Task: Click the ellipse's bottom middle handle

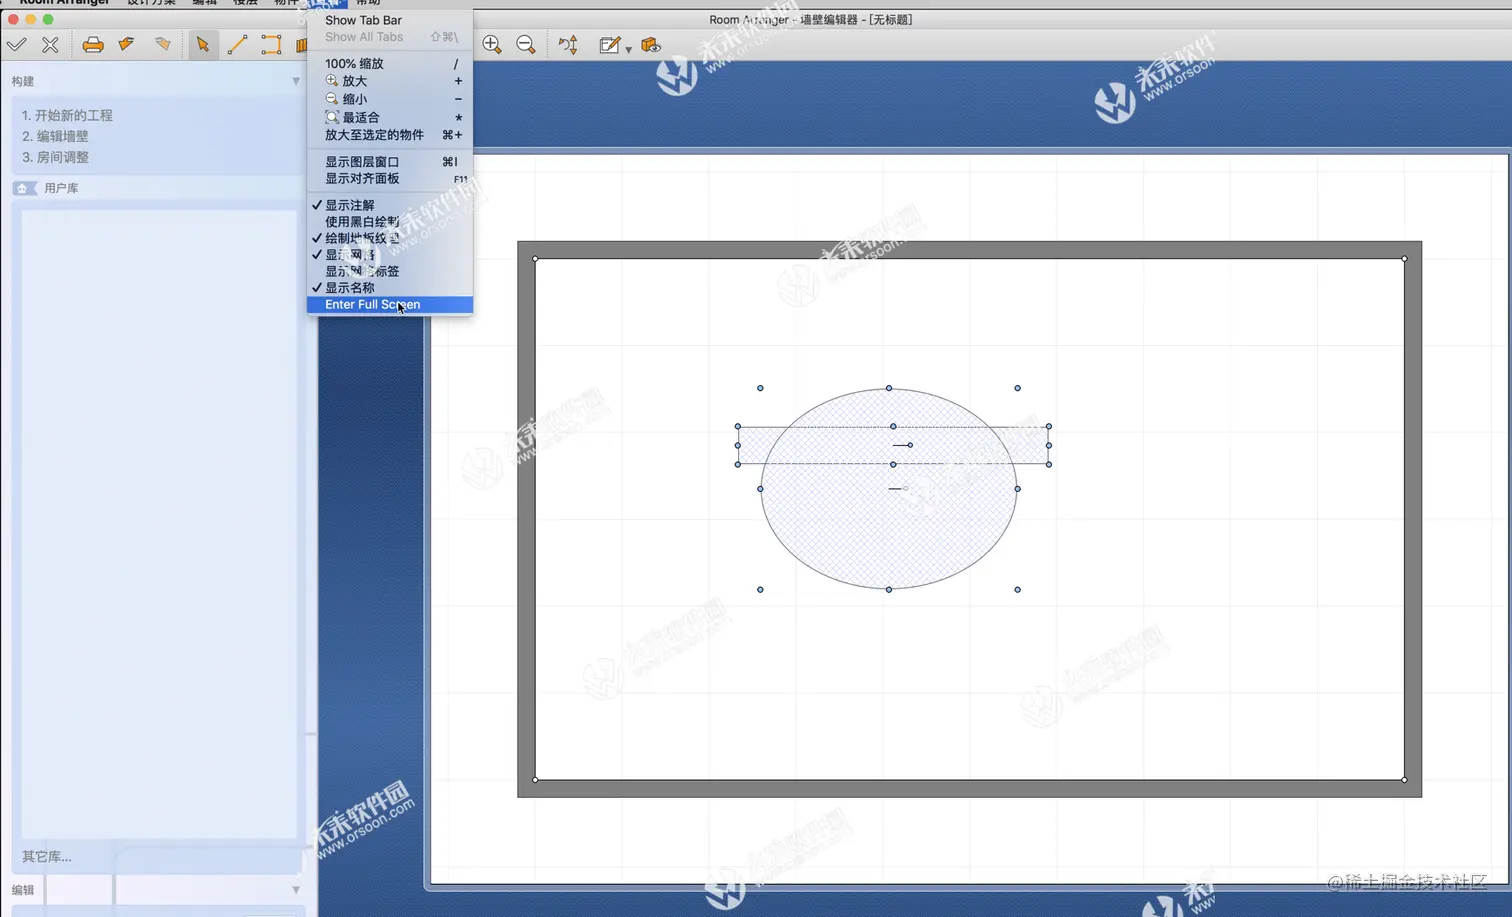Action: tap(889, 589)
